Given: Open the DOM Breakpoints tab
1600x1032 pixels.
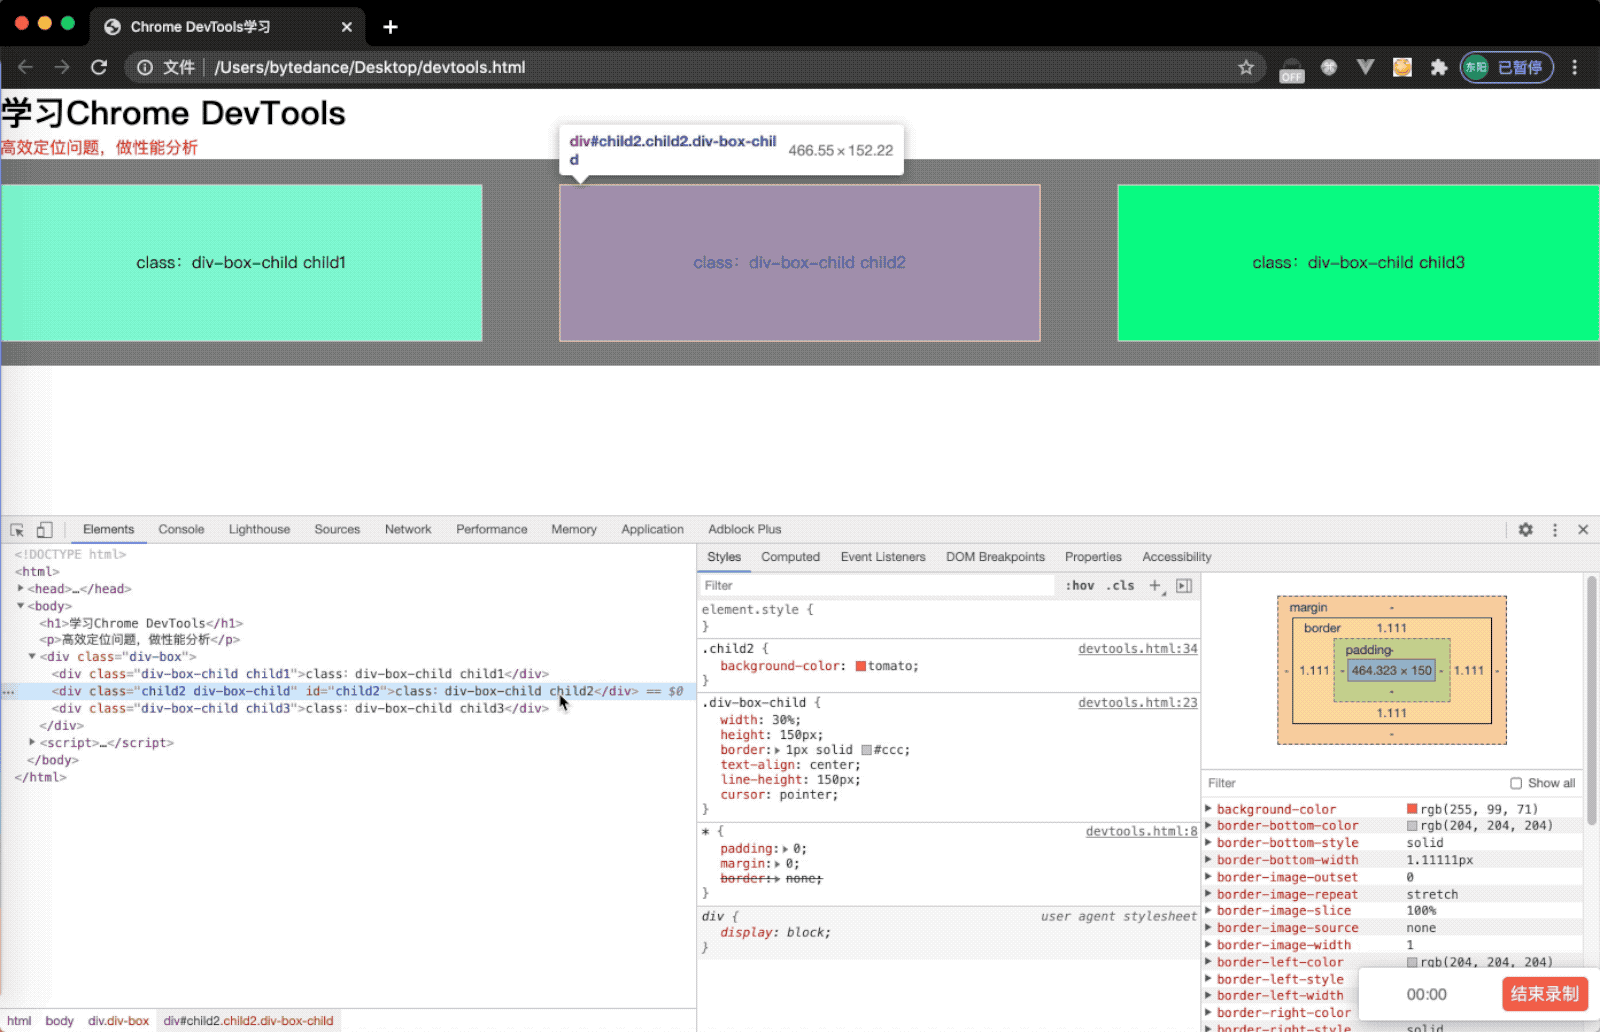Looking at the screenshot, I should pyautogui.click(x=995, y=557).
